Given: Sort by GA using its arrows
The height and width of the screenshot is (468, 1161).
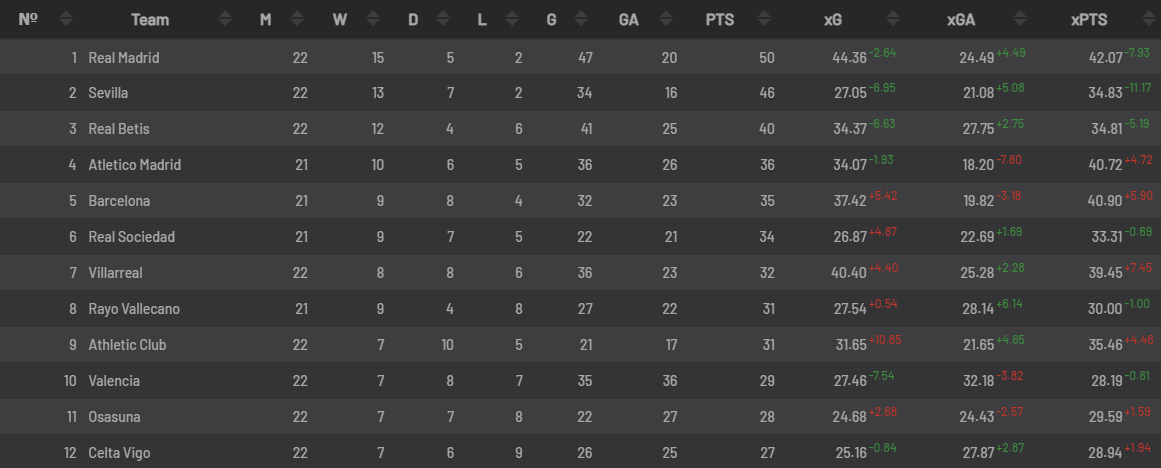Looking at the screenshot, I should (666, 20).
